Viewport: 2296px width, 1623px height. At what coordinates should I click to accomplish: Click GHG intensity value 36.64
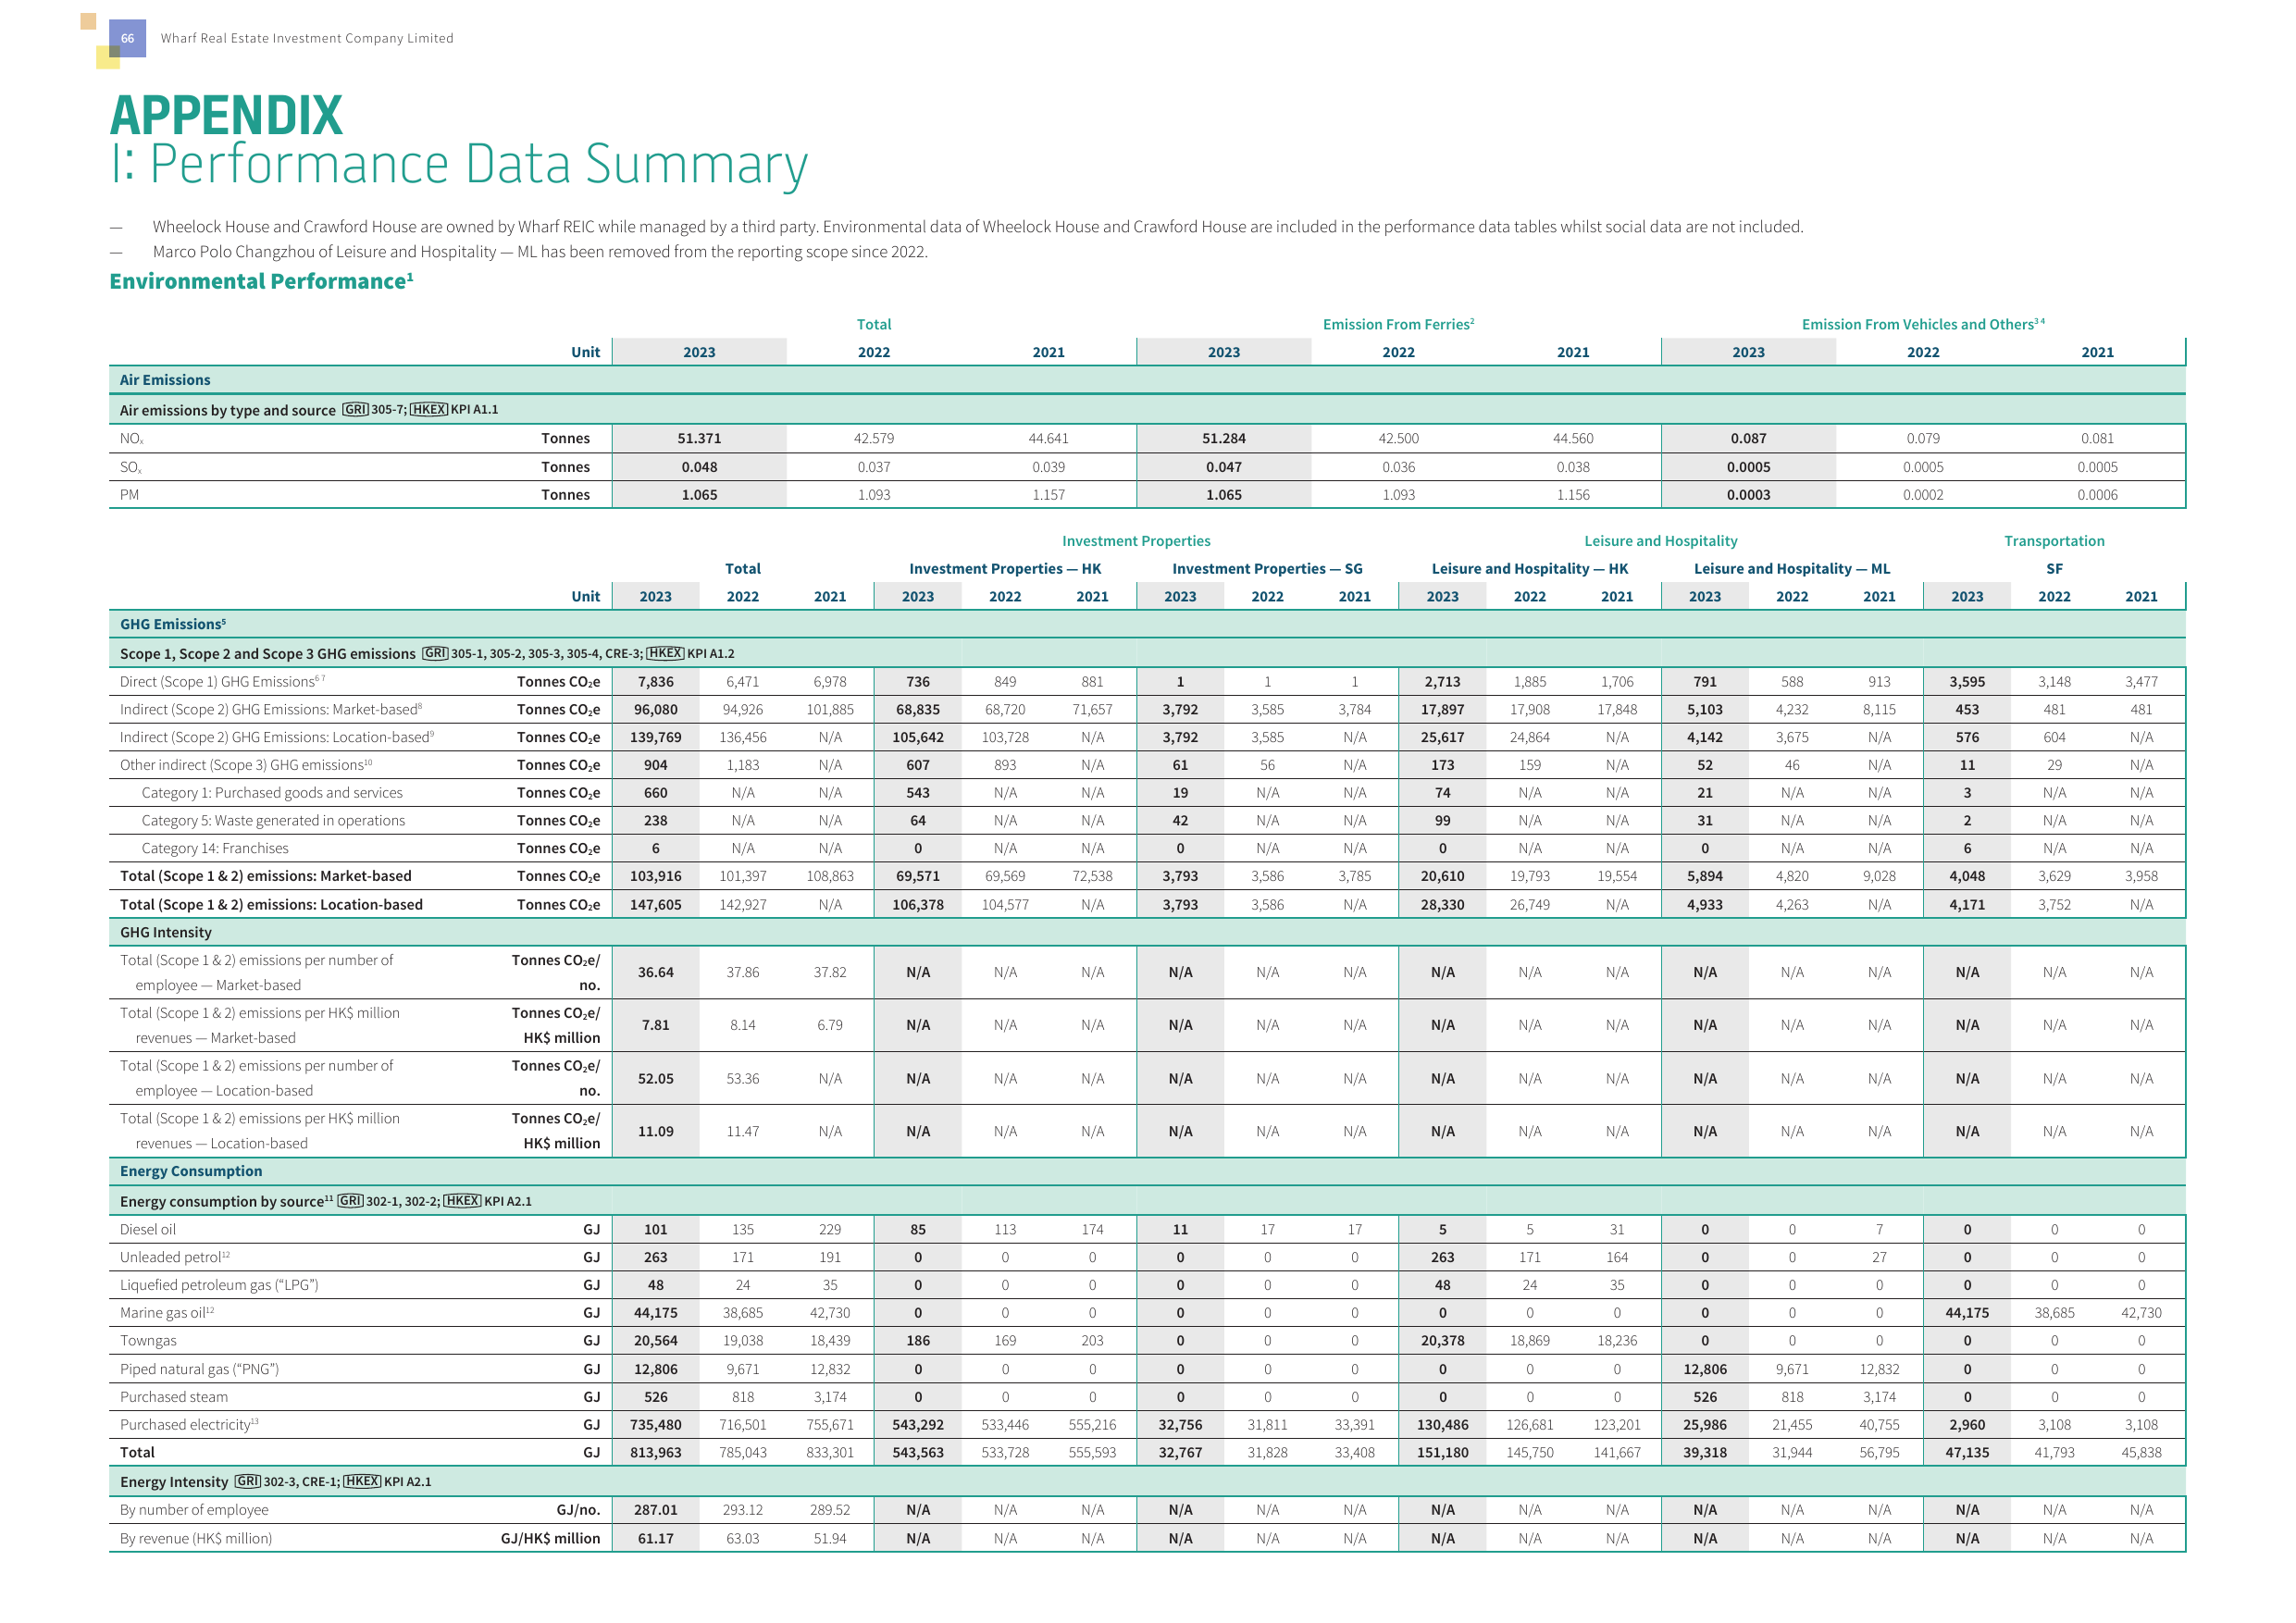tap(655, 973)
